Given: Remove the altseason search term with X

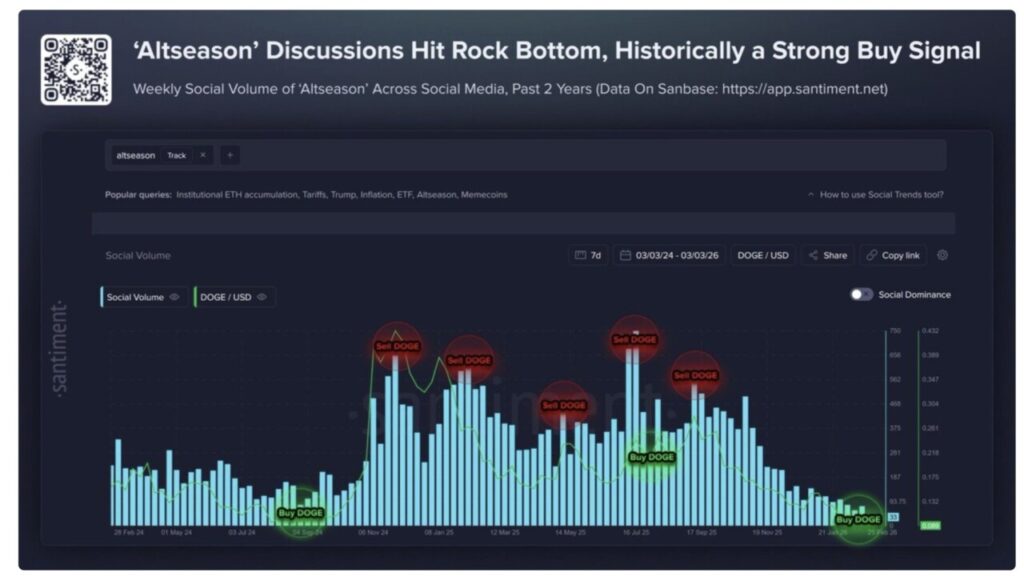Looking at the screenshot, I should coord(202,155).
